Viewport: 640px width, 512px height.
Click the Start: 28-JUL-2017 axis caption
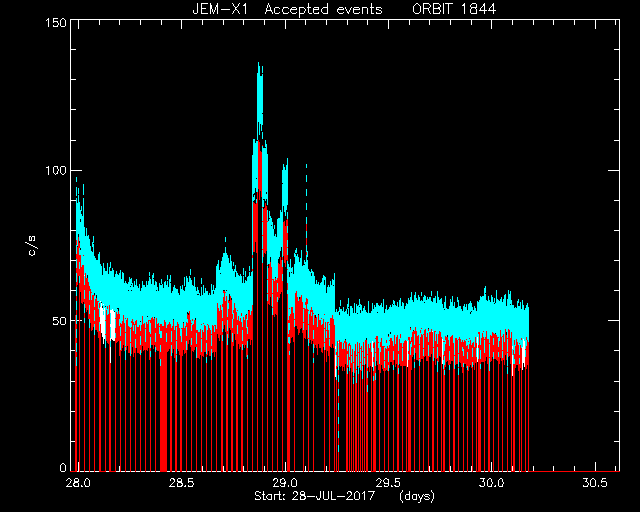(315, 496)
